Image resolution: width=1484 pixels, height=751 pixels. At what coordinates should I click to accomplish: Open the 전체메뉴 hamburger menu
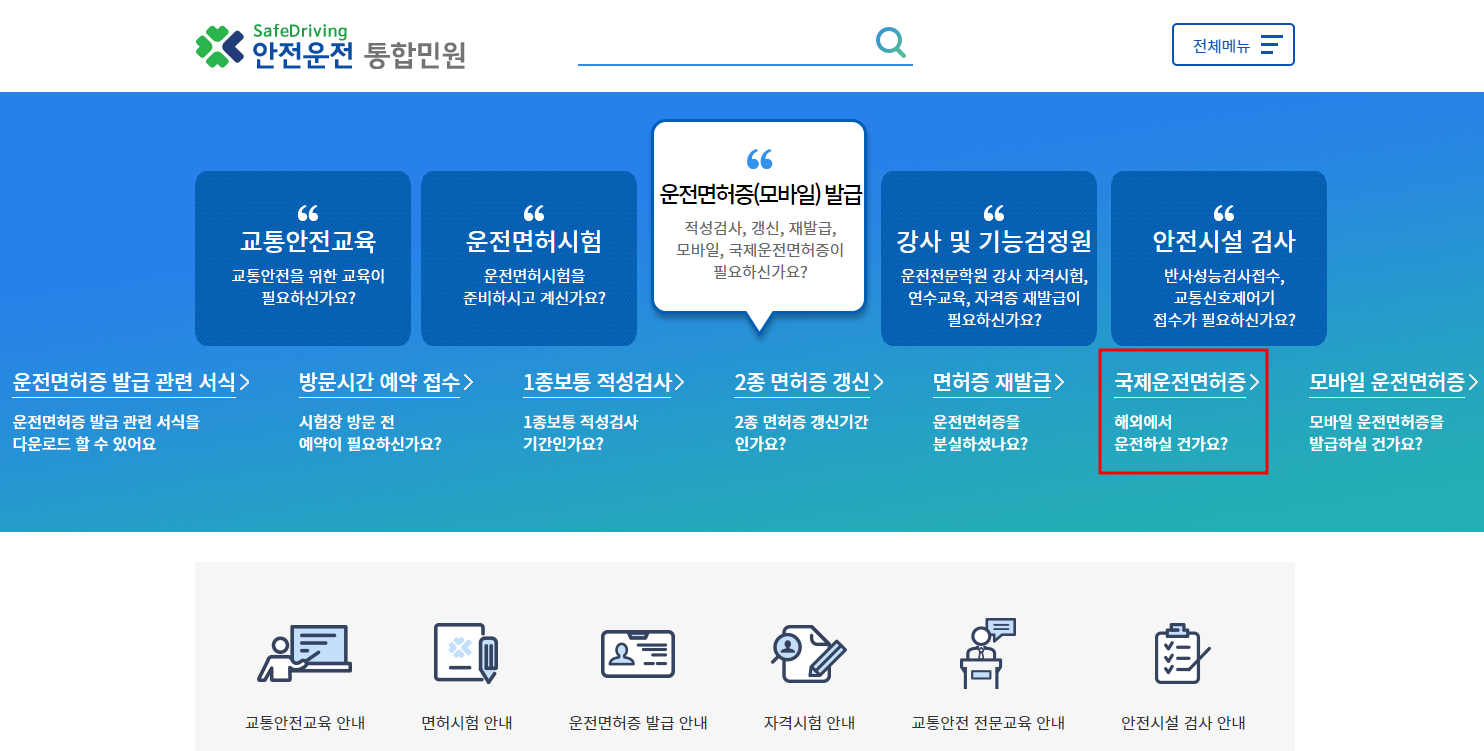pyautogui.click(x=1233, y=44)
